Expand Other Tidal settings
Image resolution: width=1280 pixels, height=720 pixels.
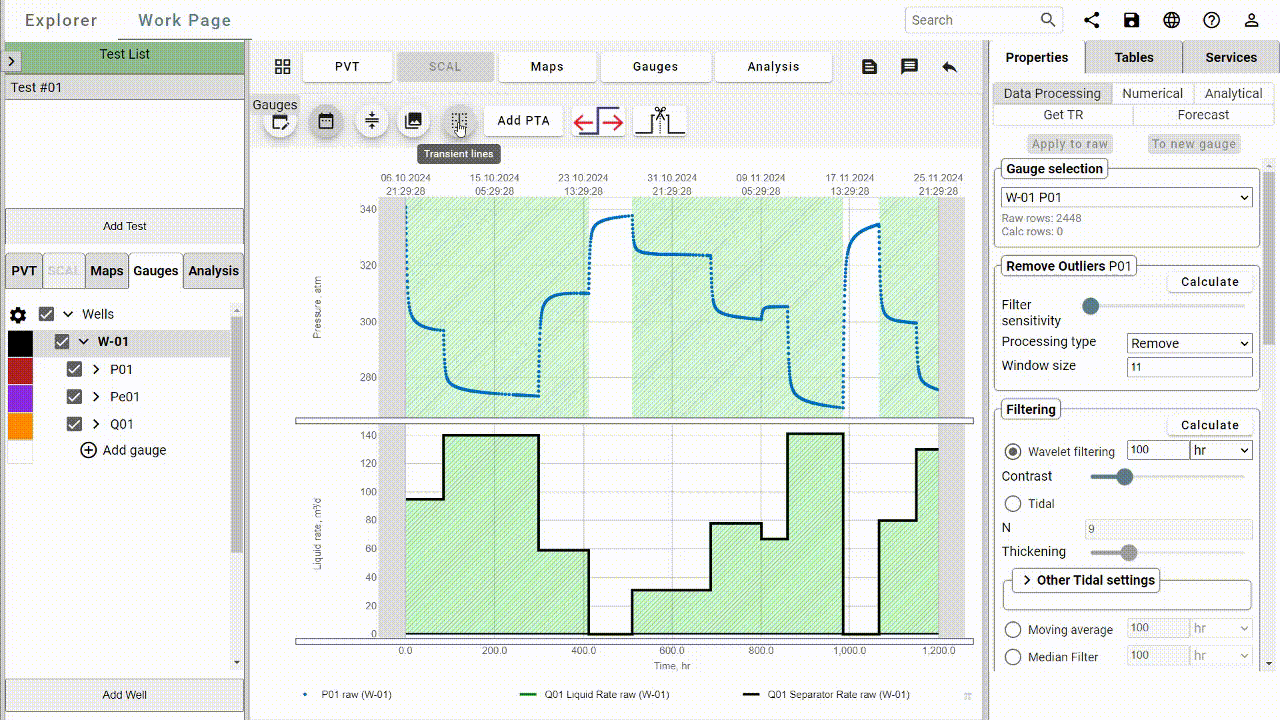point(1086,580)
